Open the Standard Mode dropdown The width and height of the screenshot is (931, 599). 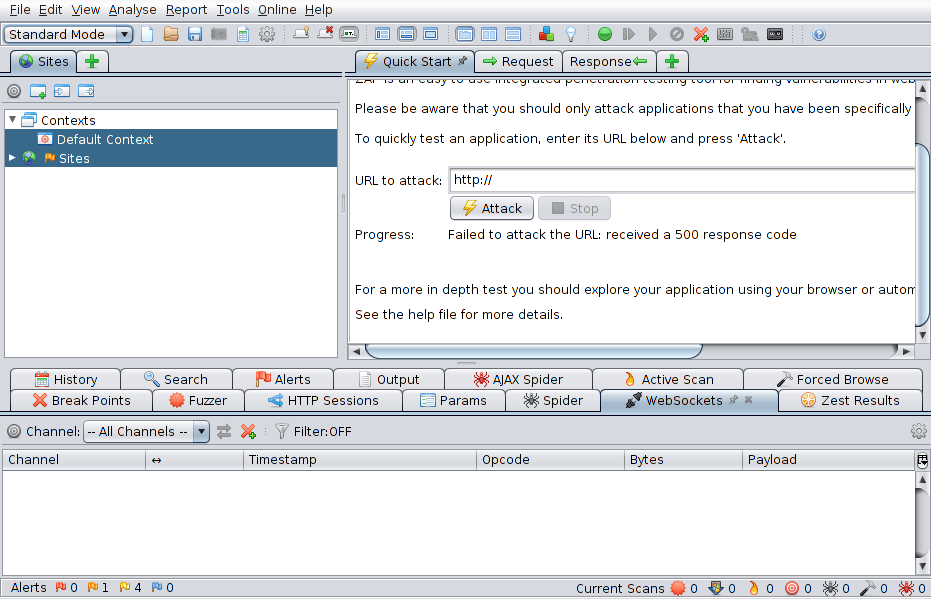[123, 34]
